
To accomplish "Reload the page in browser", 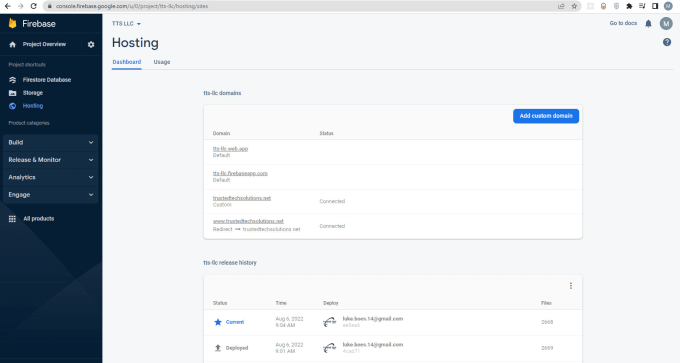I will tap(33, 6).
